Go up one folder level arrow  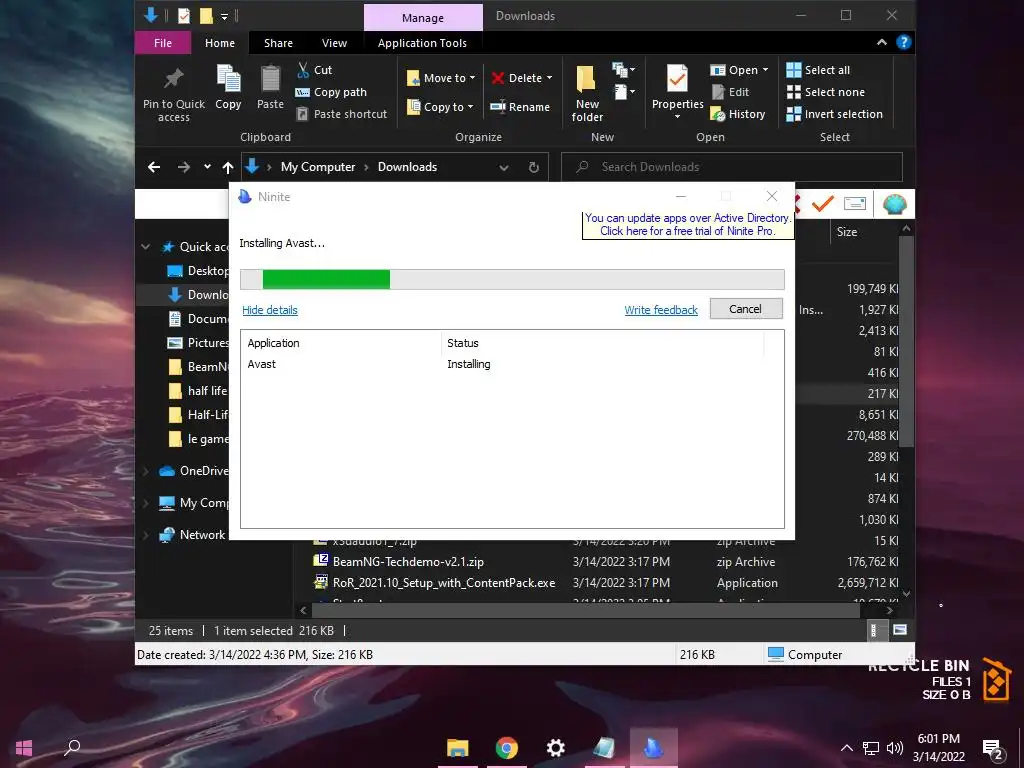pyautogui.click(x=228, y=167)
